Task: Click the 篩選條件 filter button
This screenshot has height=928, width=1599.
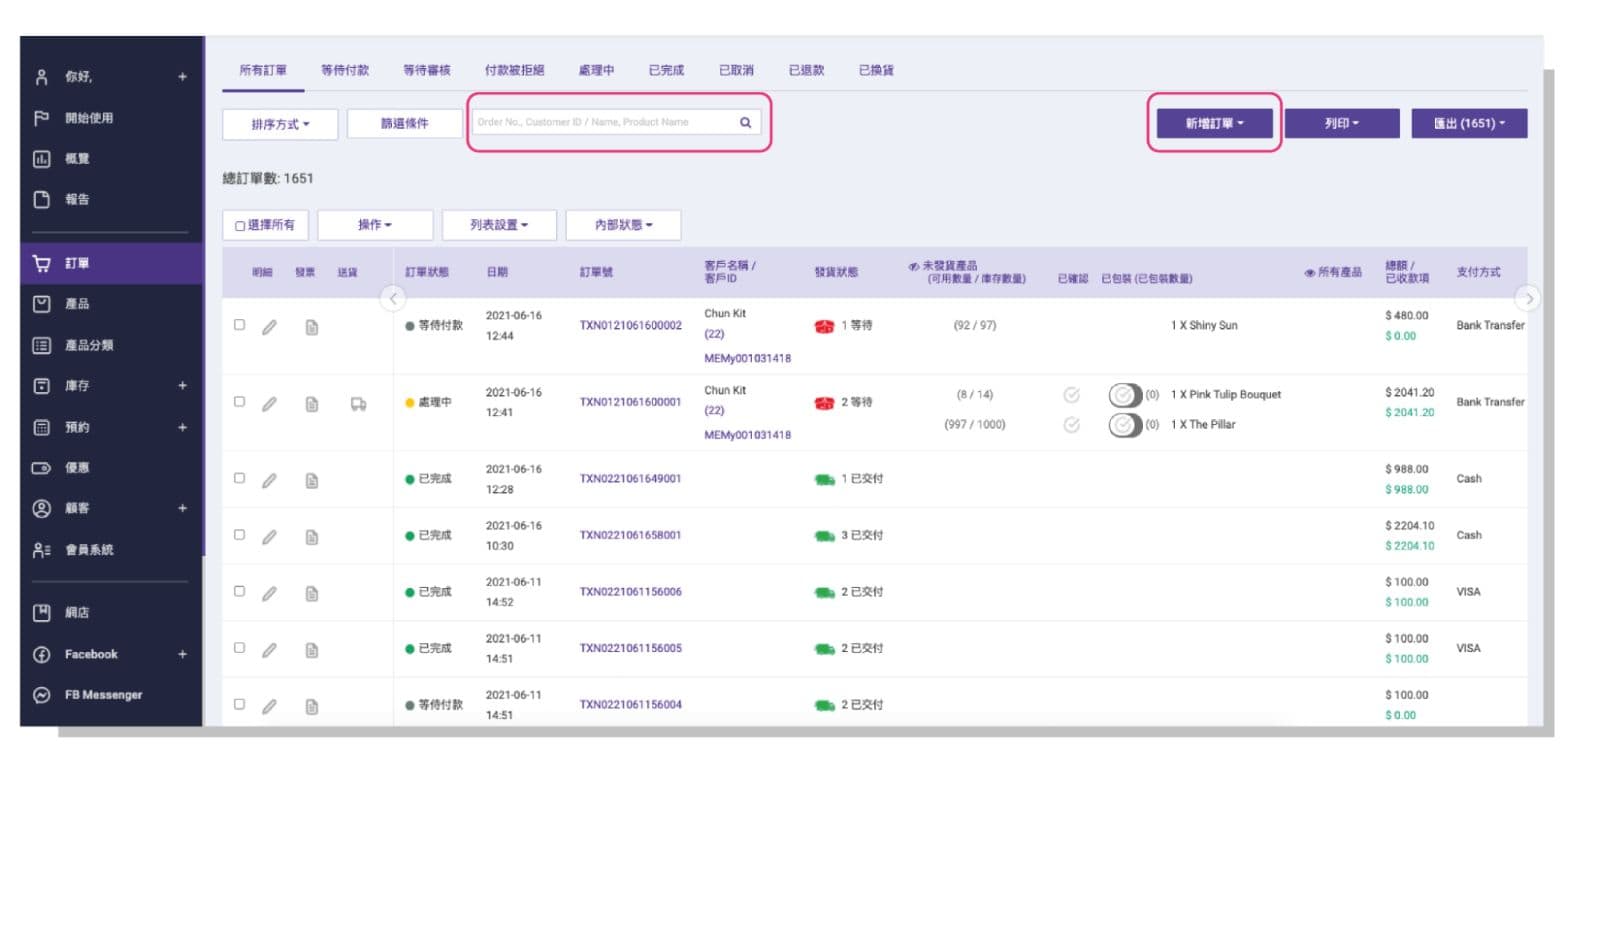Action: click(404, 124)
